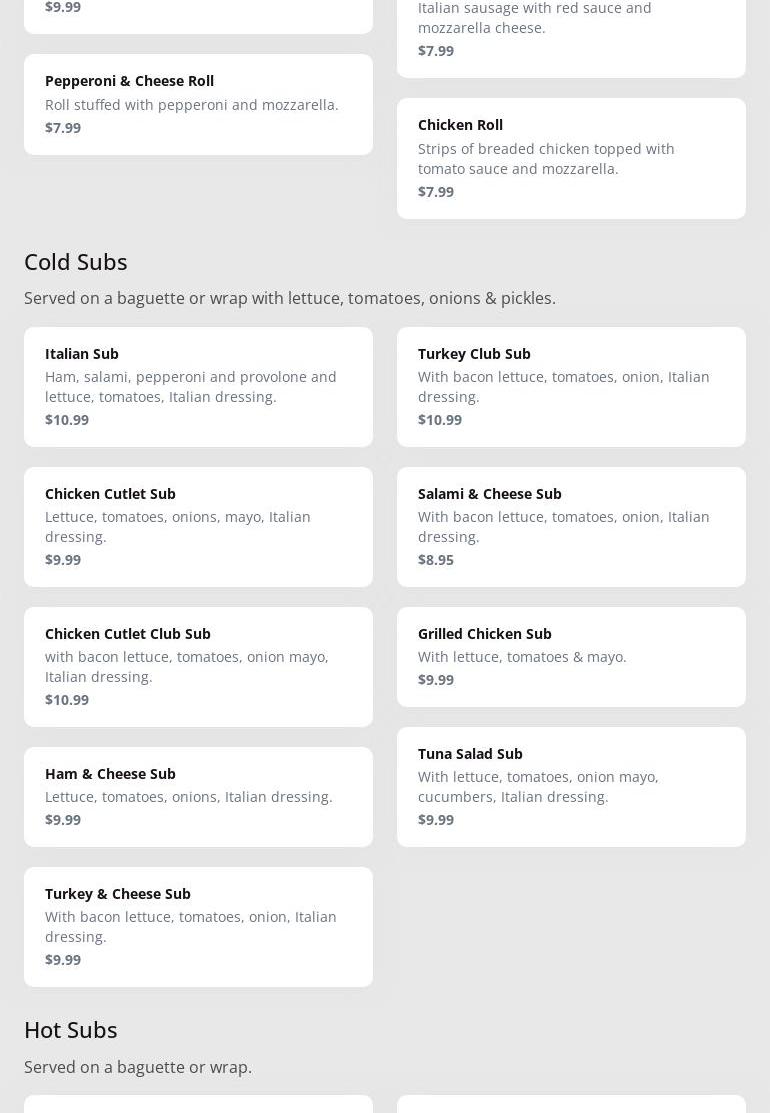Click the Hot Subs section heading
Viewport: 770px width, 1113px height.
coord(71,1029)
